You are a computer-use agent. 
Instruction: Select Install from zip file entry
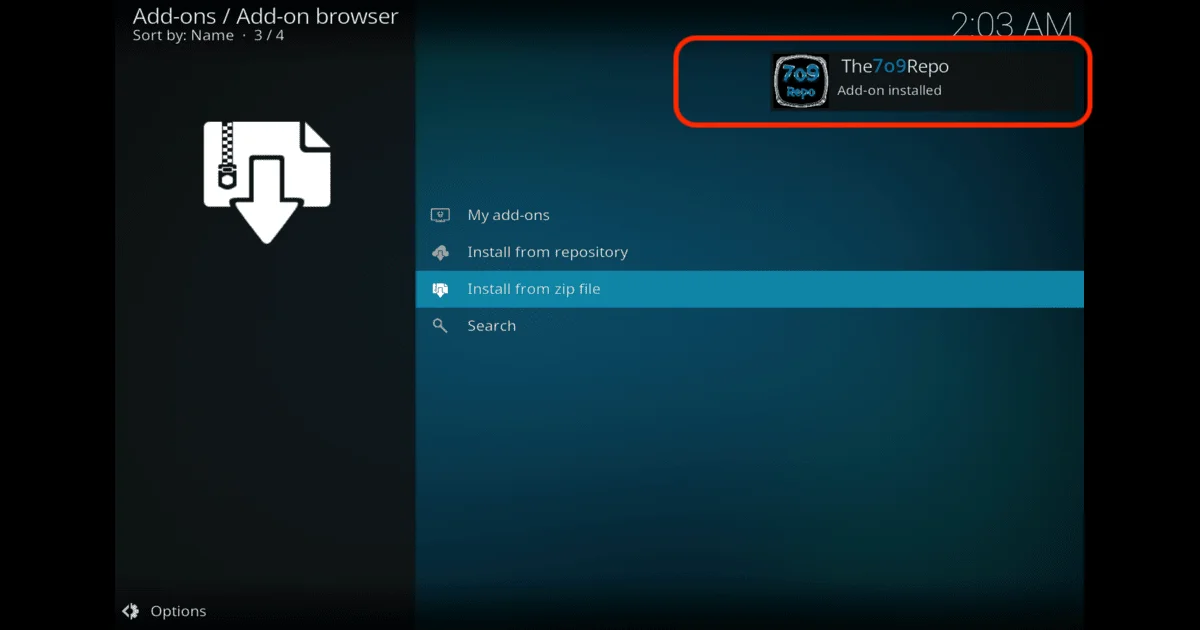(x=533, y=288)
